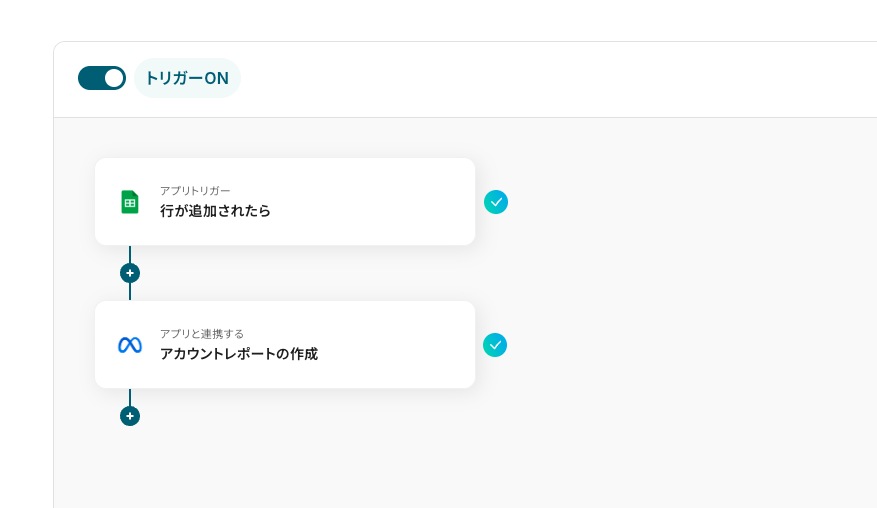Click the アプリトリガー caption text
This screenshot has height=508, width=877.
click(x=195, y=191)
